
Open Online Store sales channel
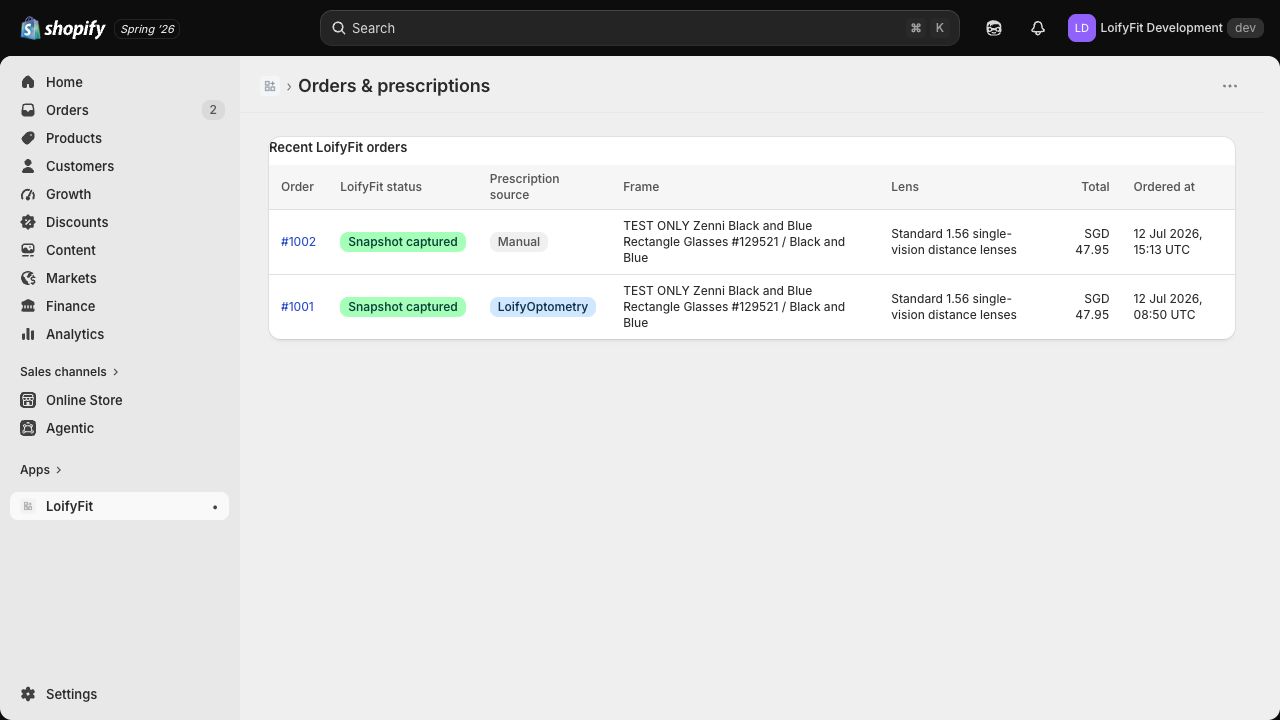(119, 400)
